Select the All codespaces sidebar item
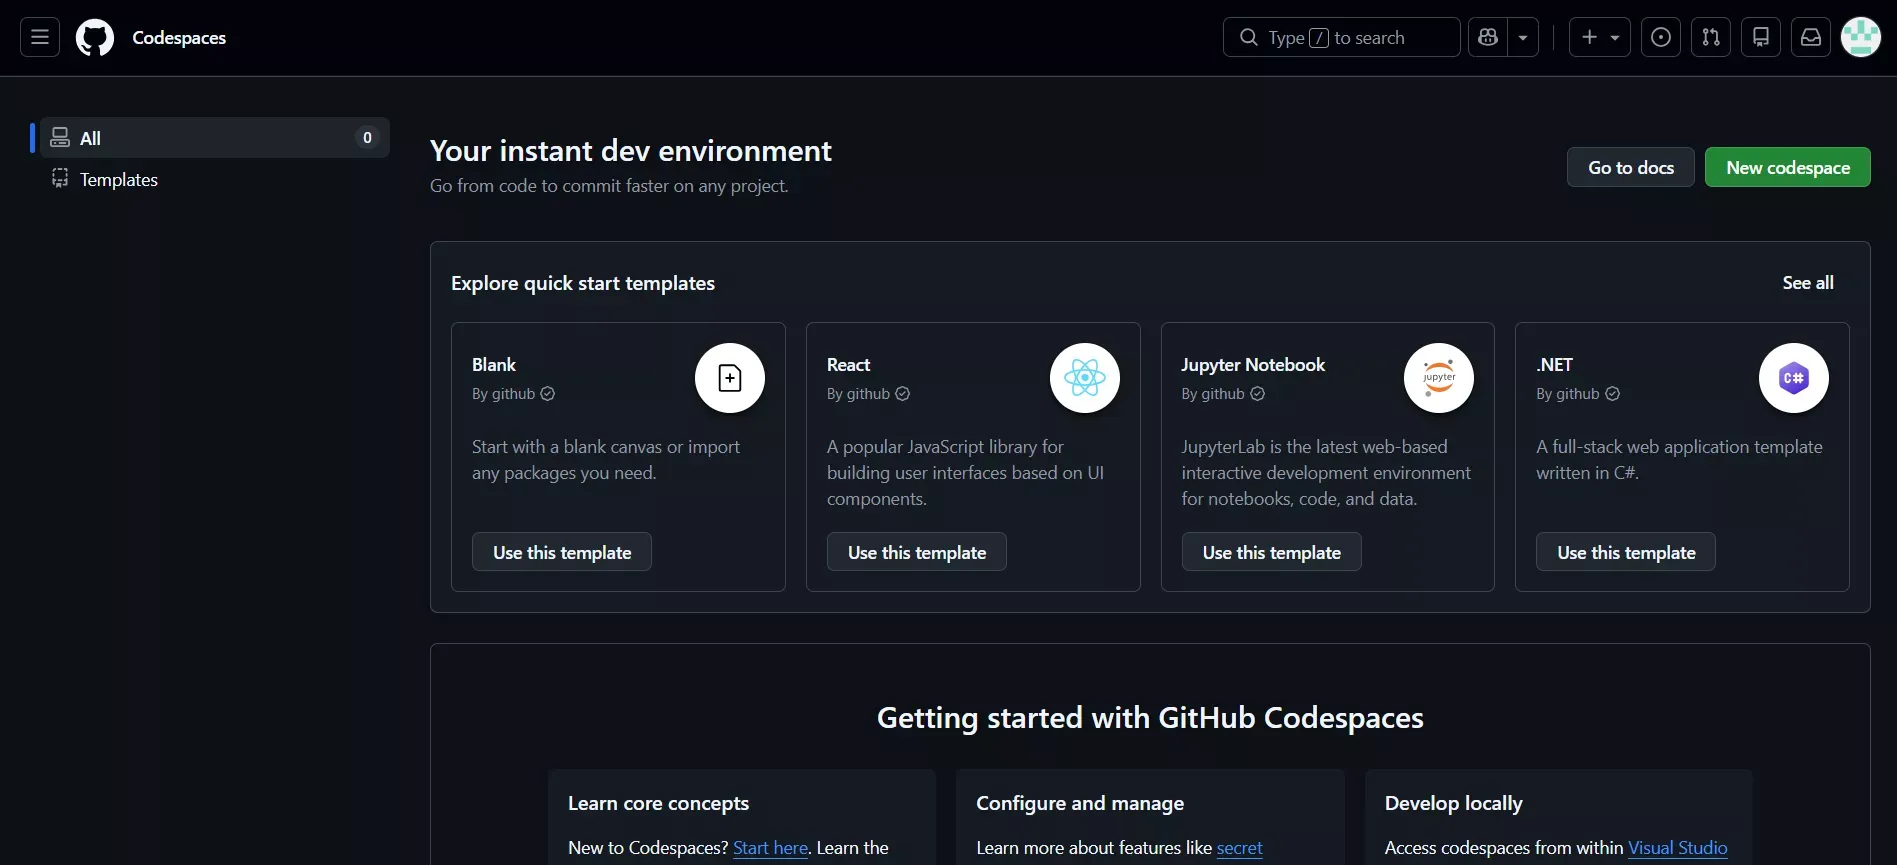The image size is (1897, 865). point(214,138)
